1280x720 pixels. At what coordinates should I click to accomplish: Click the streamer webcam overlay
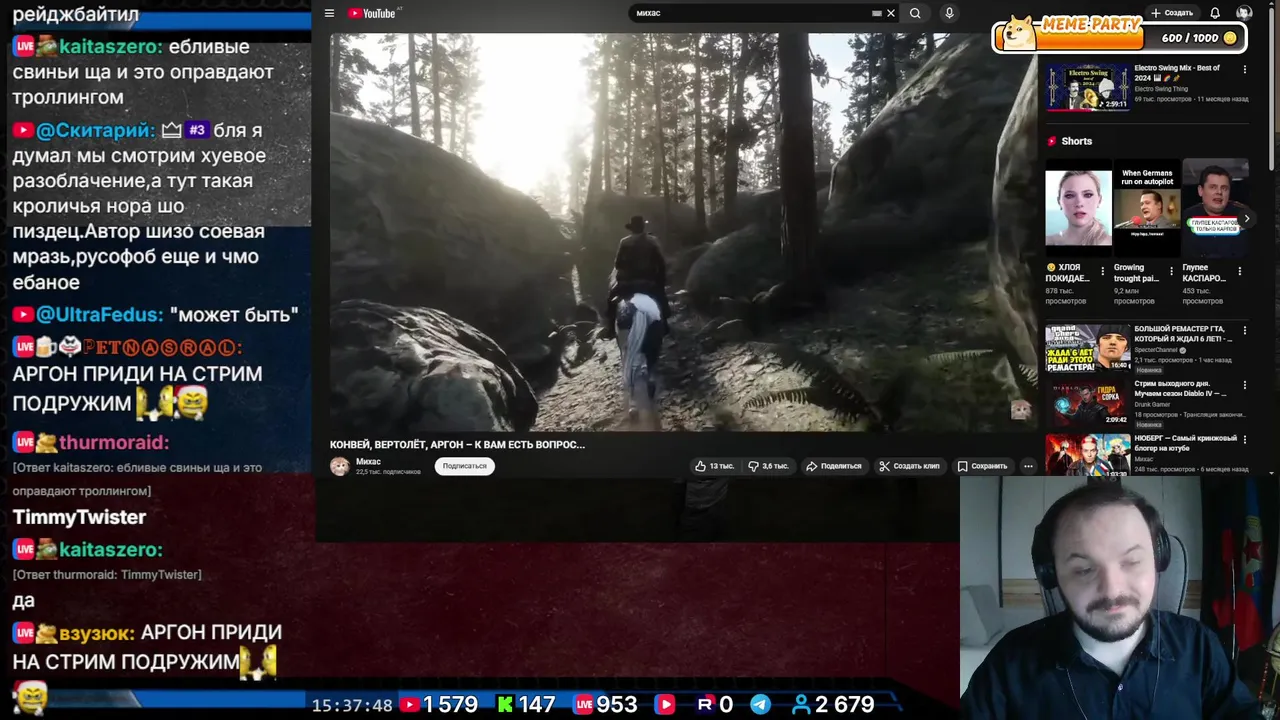(x=1120, y=598)
